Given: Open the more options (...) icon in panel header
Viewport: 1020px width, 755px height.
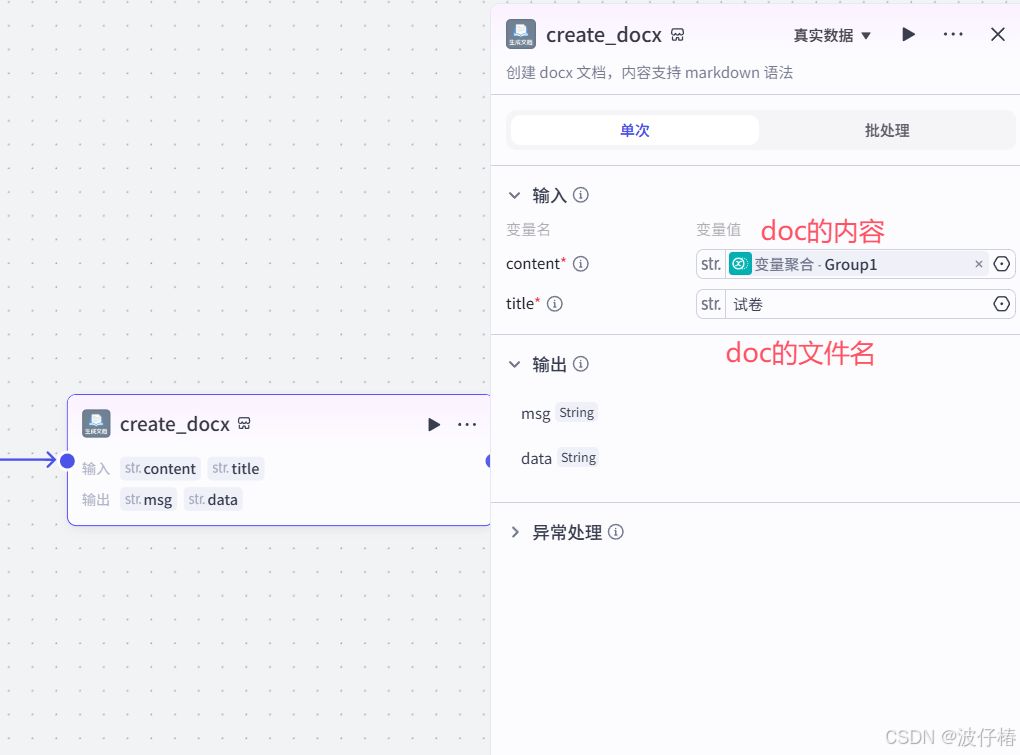Looking at the screenshot, I should [952, 34].
